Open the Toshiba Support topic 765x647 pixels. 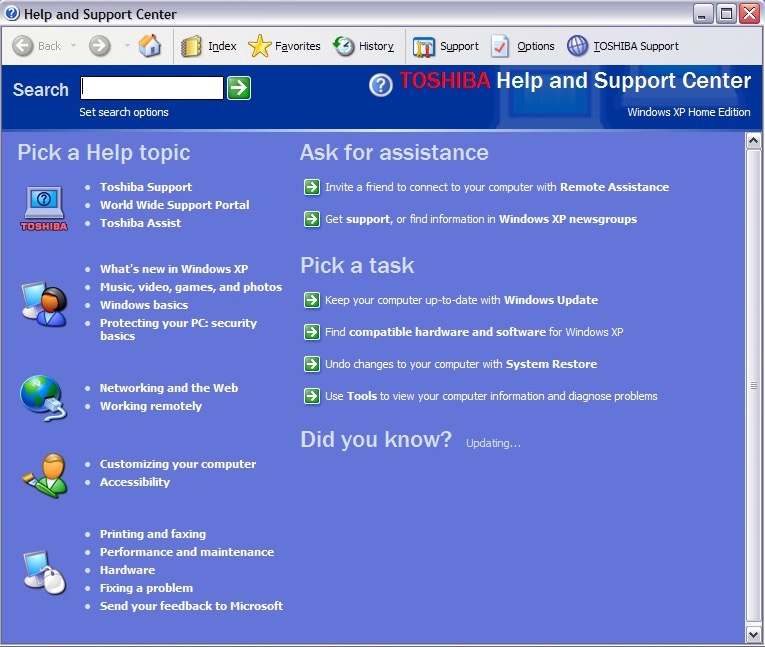click(x=146, y=187)
